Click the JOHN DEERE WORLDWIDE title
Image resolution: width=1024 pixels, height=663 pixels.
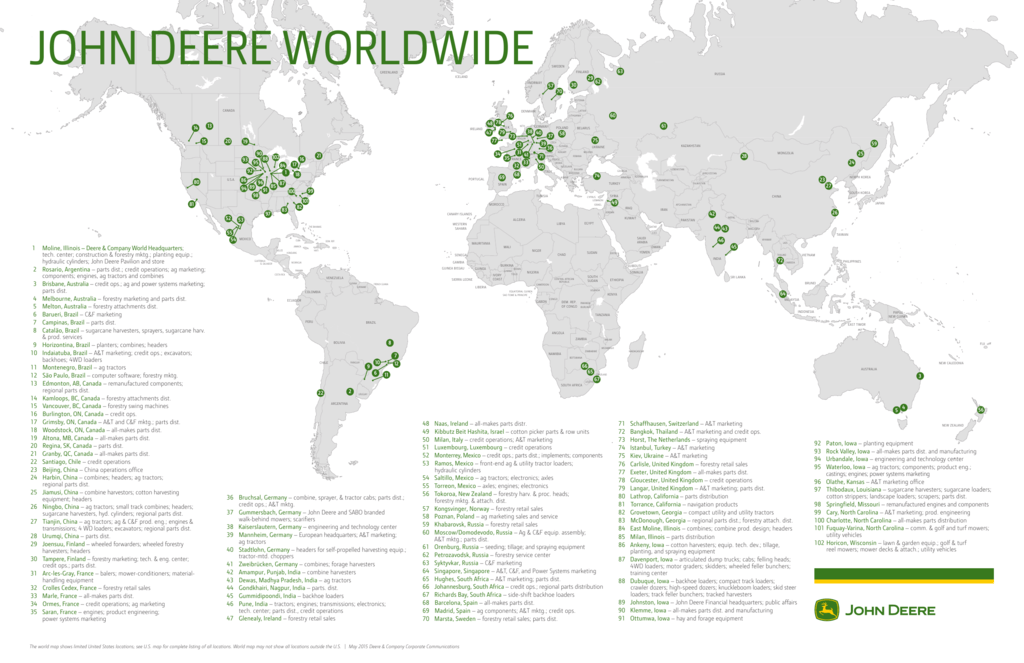[x=281, y=48]
